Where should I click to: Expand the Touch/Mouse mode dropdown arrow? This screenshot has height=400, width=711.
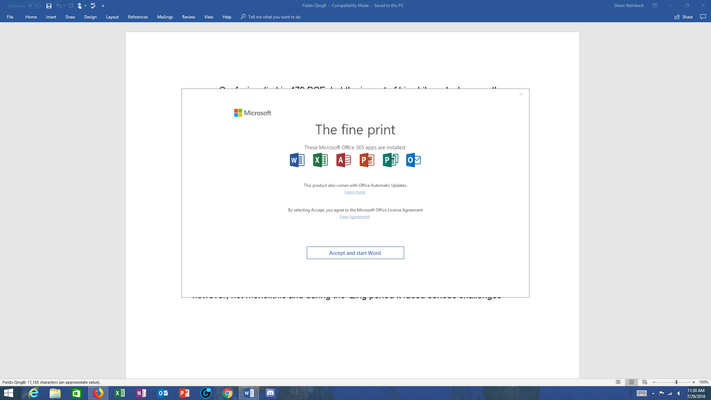(85, 6)
